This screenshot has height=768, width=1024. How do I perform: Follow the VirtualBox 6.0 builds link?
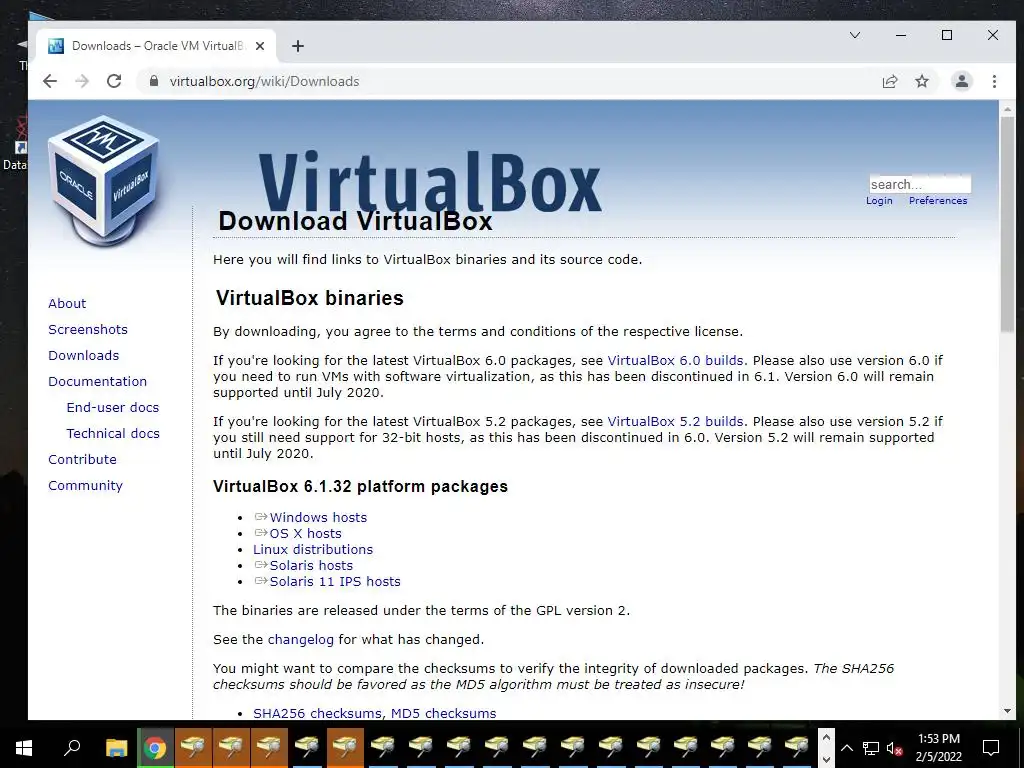pyautogui.click(x=675, y=360)
